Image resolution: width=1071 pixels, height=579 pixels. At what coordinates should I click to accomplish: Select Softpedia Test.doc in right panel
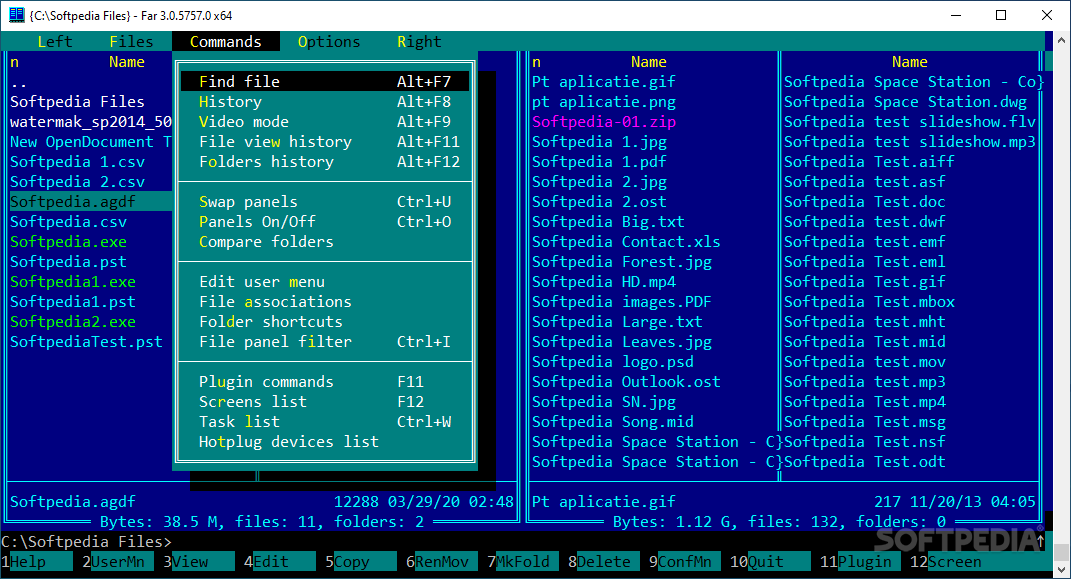click(865, 201)
